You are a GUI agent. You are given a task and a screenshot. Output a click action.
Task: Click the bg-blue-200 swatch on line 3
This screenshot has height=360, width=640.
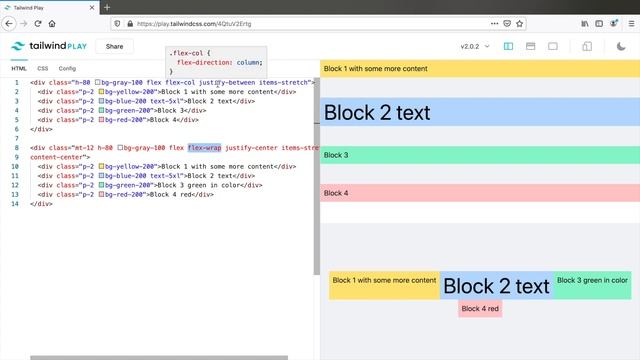pyautogui.click(x=101, y=101)
